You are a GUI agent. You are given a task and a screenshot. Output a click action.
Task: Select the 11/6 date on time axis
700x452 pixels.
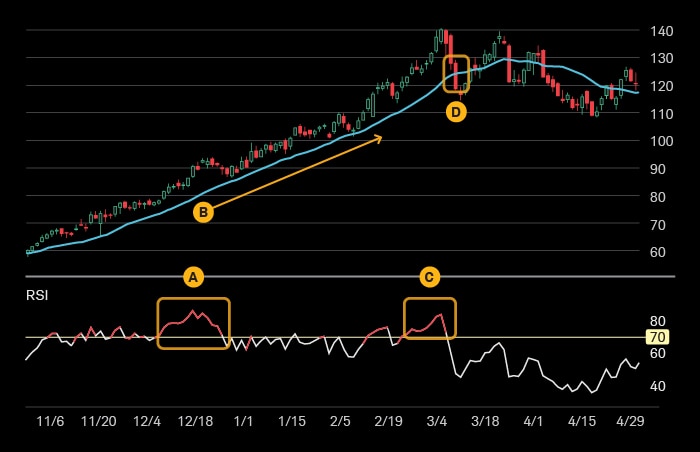[x=50, y=422]
